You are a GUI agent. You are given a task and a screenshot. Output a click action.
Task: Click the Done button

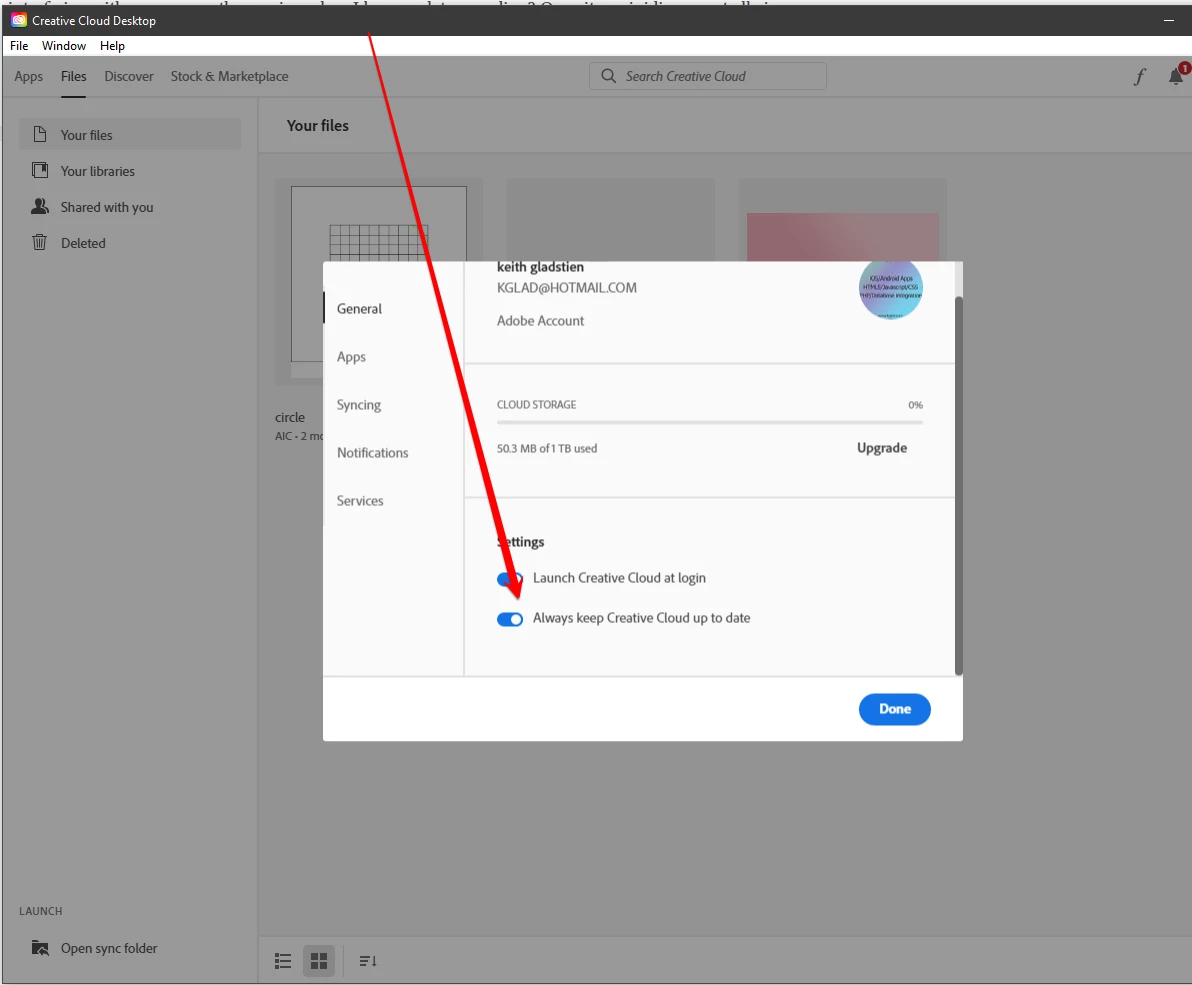pos(895,709)
